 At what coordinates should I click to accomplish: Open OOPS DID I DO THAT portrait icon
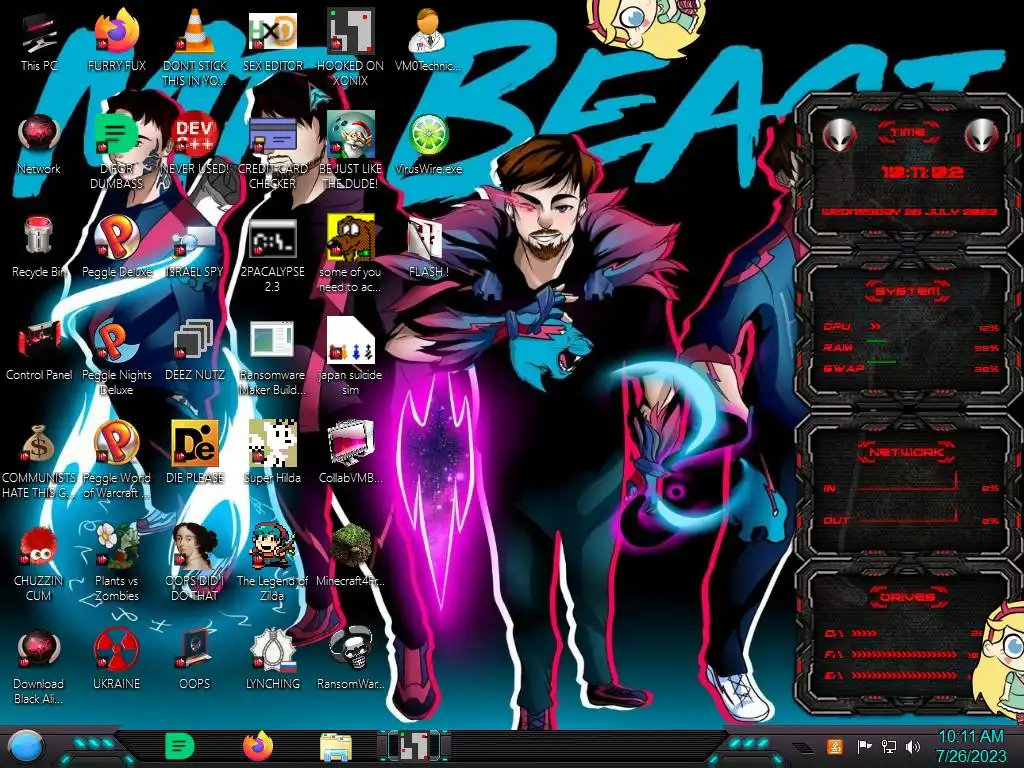(x=195, y=563)
